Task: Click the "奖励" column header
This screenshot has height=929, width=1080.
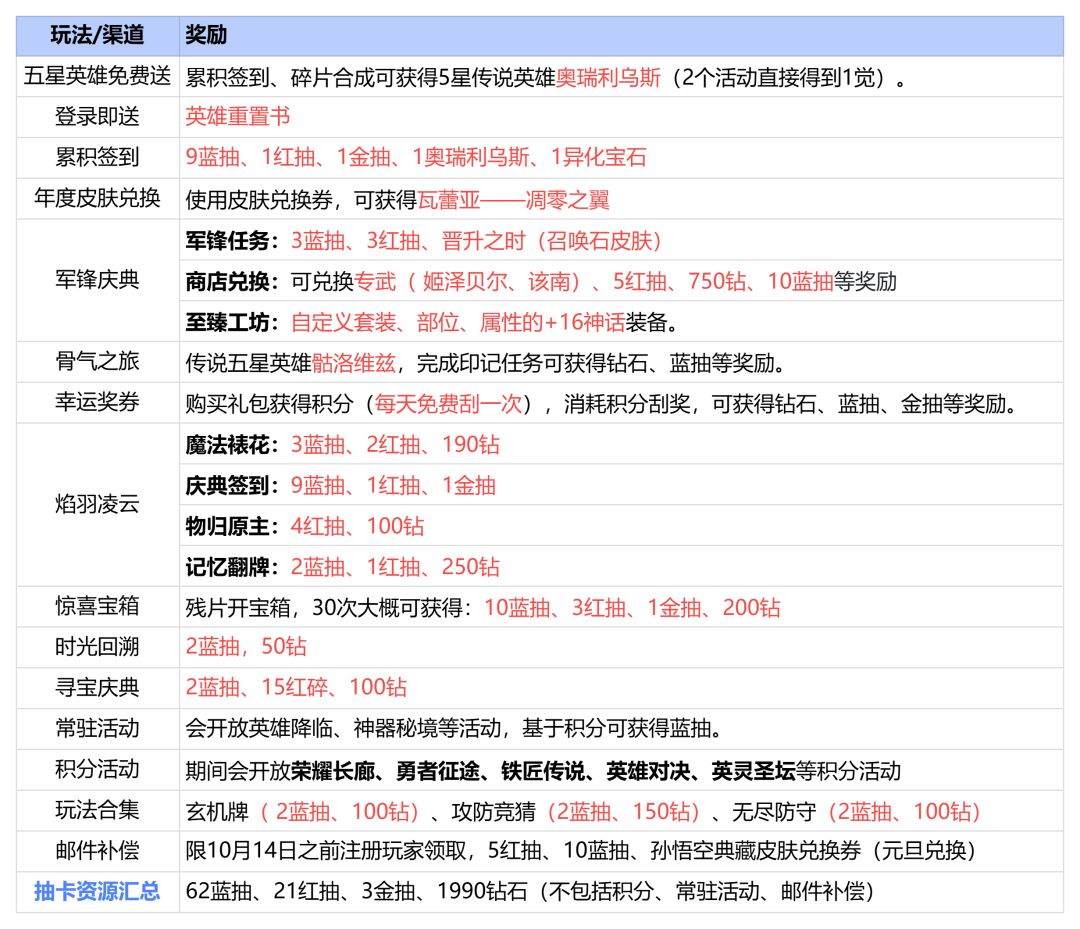Action: click(x=206, y=35)
